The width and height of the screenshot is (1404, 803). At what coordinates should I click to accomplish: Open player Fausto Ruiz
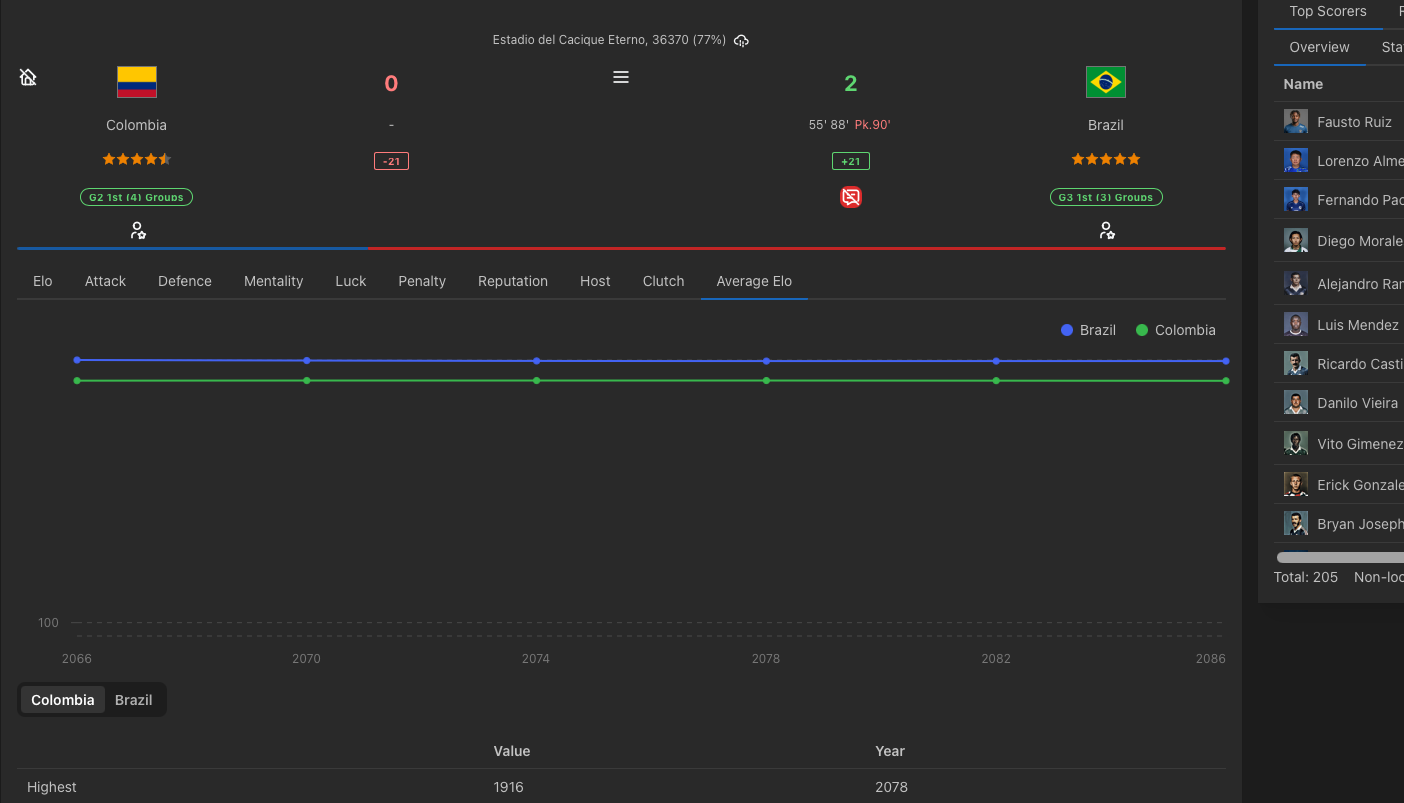pyautogui.click(x=1354, y=122)
